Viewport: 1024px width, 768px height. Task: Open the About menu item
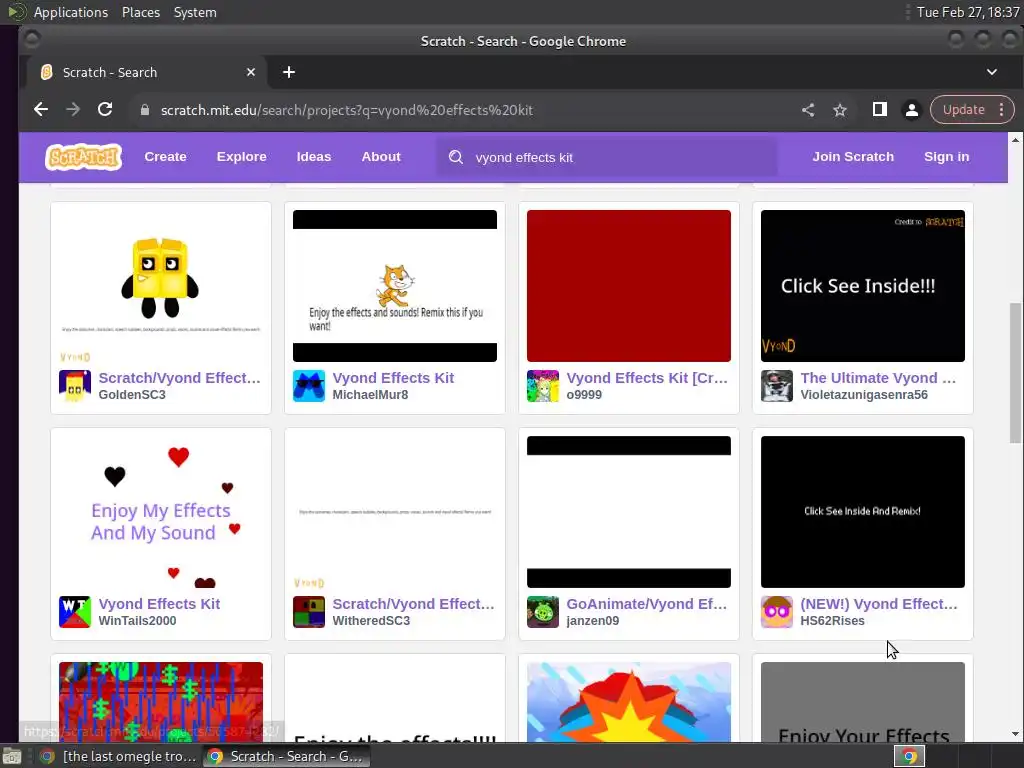(381, 157)
